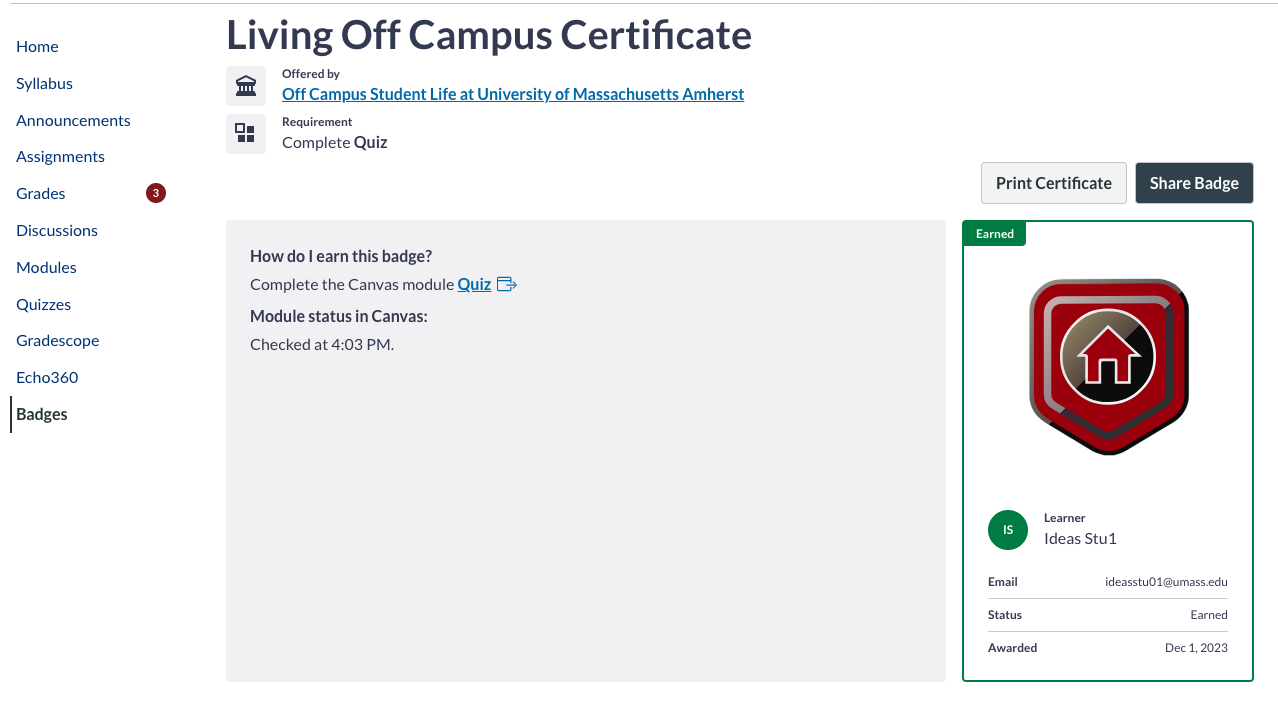Open Gradescope from course navigation
Viewport: 1278px width, 720px height.
(x=57, y=341)
